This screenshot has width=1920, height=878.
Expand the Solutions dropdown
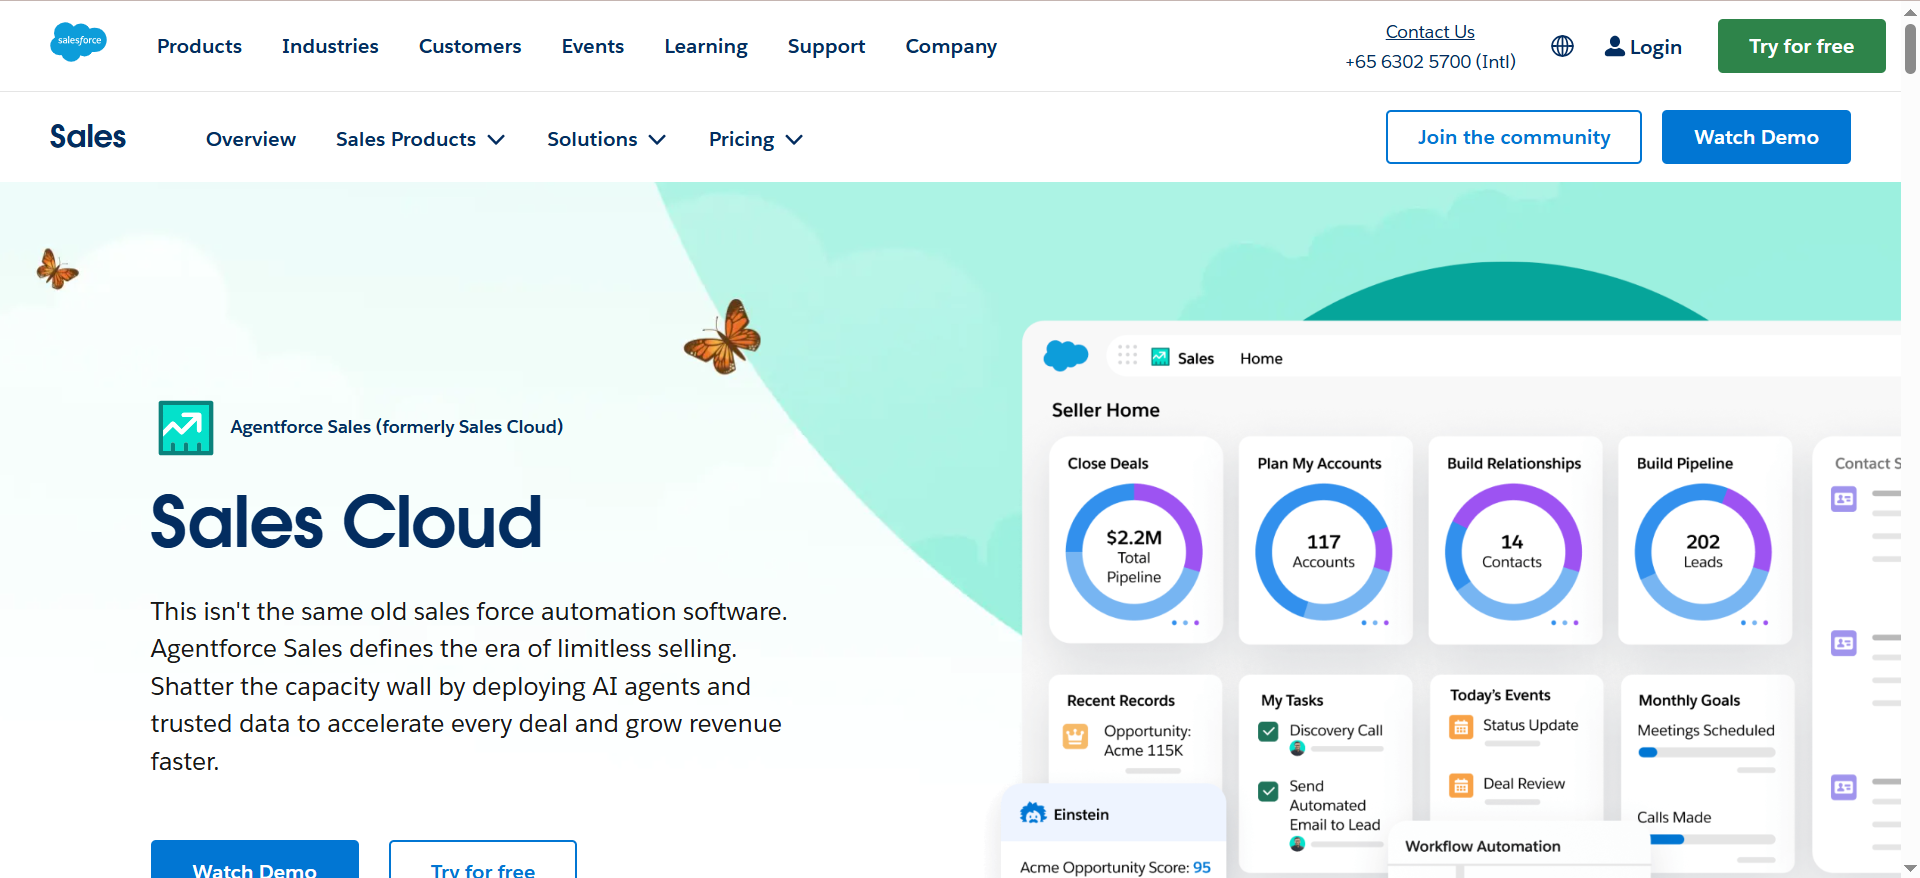point(606,139)
